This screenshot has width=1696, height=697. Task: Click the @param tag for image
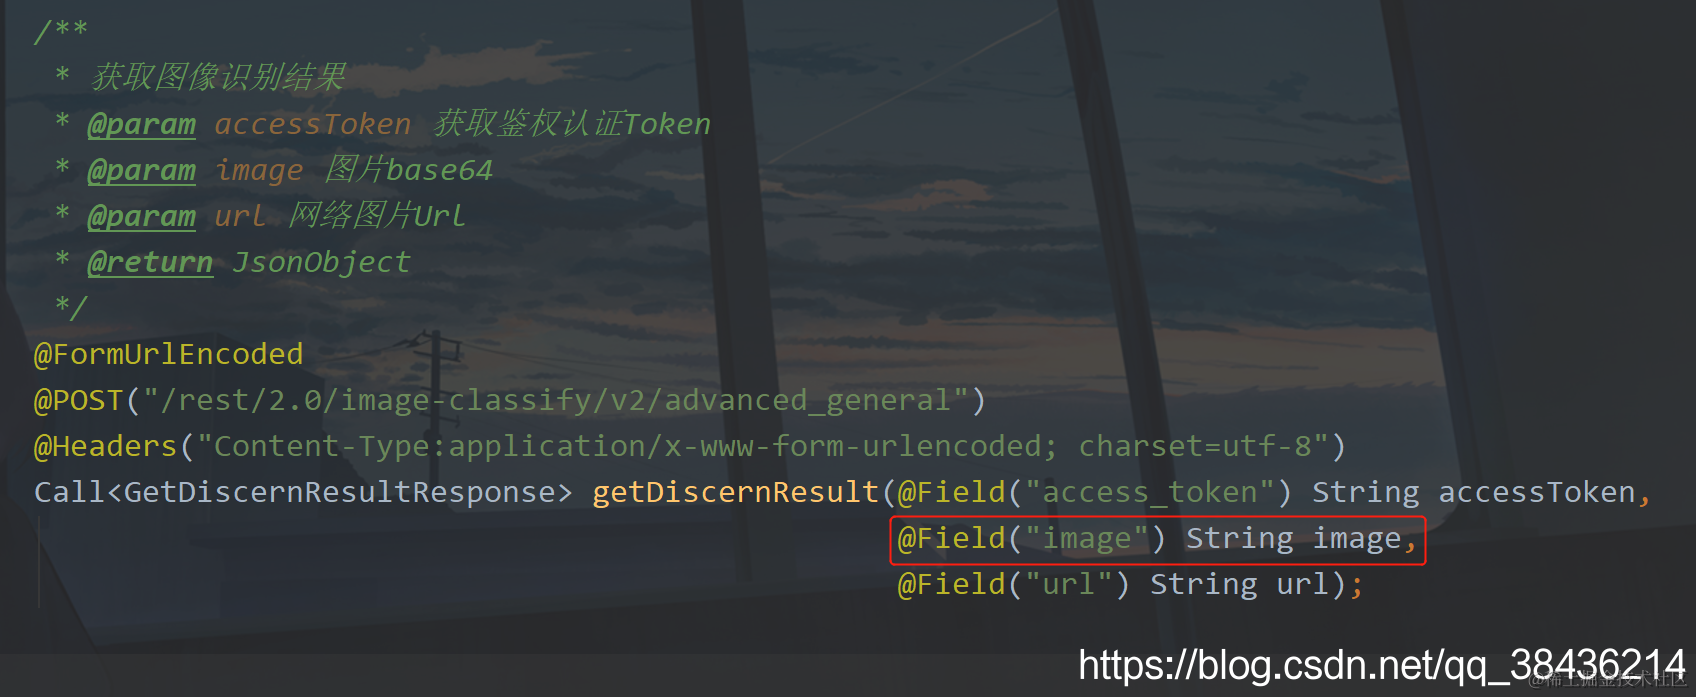click(141, 170)
